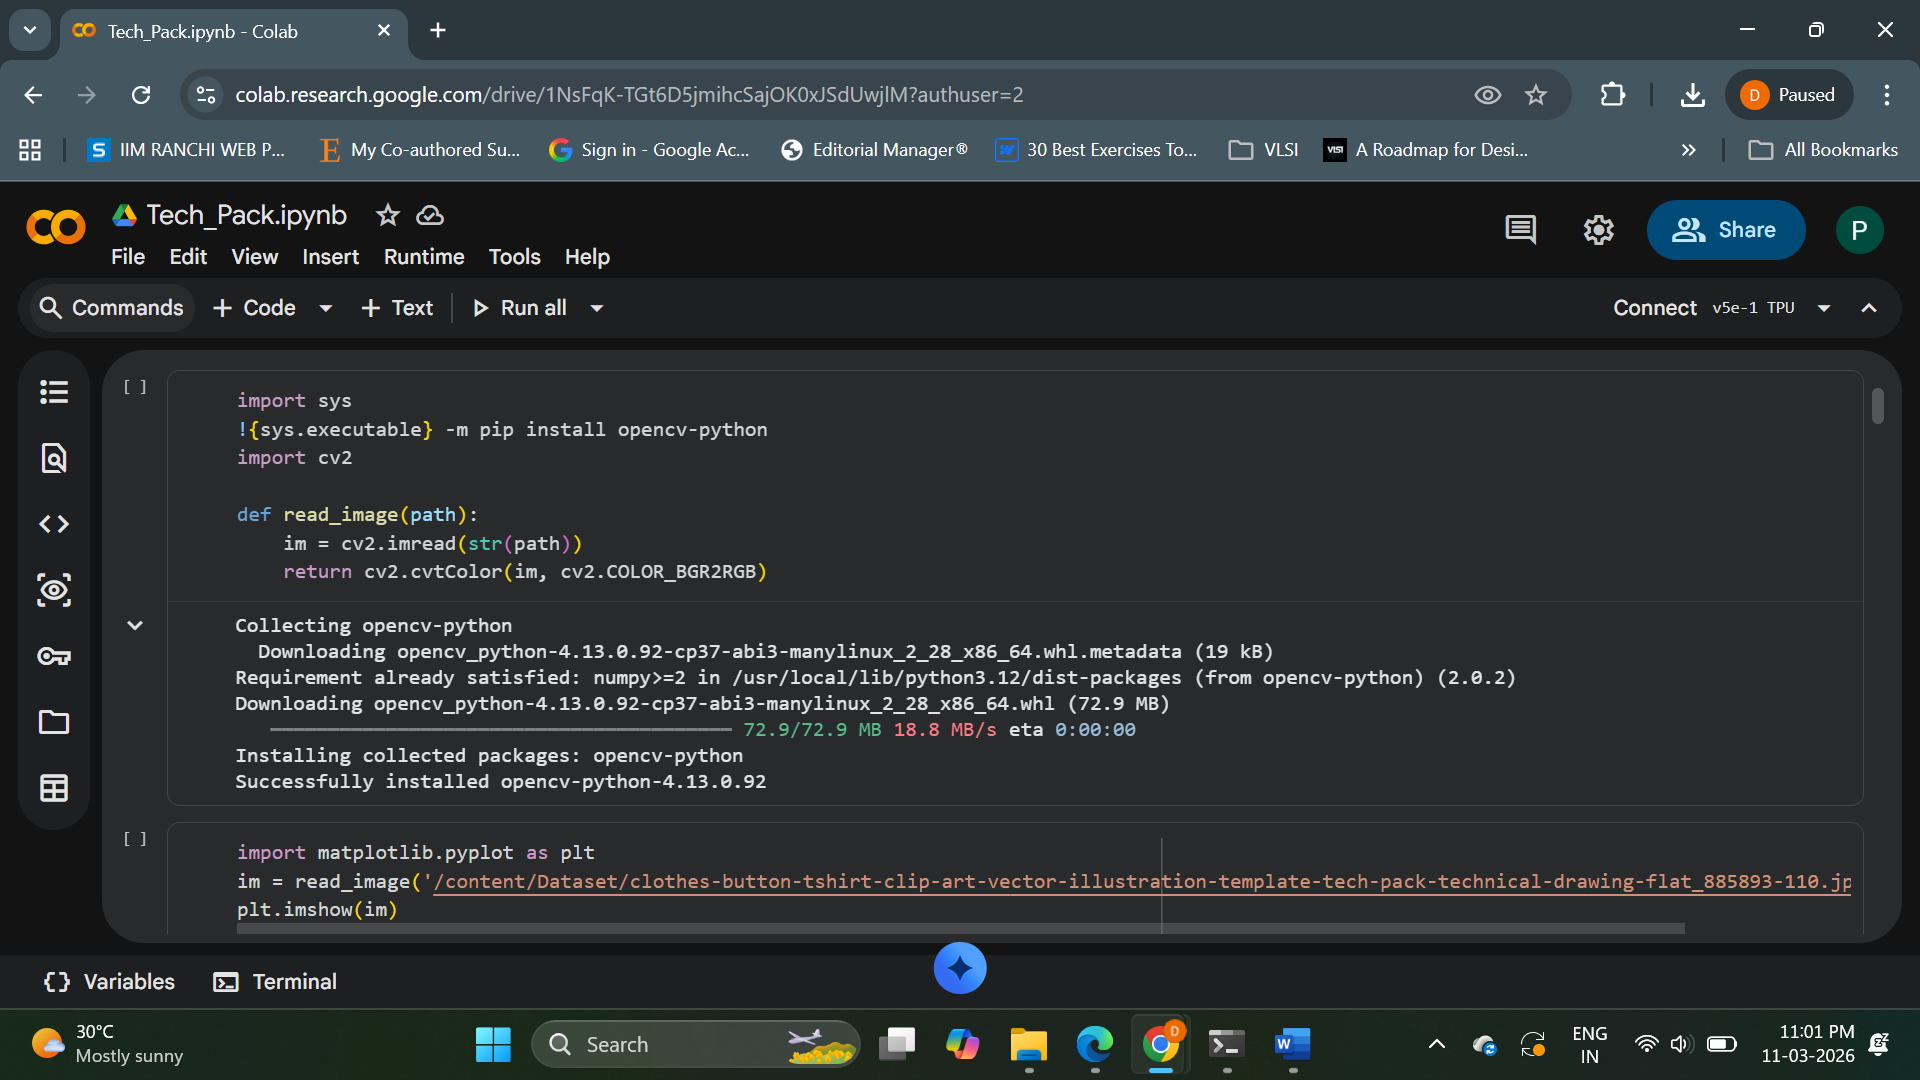Image resolution: width=1920 pixels, height=1080 pixels.
Task: Open the Code snippets sidebar icon
Action: pyautogui.click(x=54, y=524)
